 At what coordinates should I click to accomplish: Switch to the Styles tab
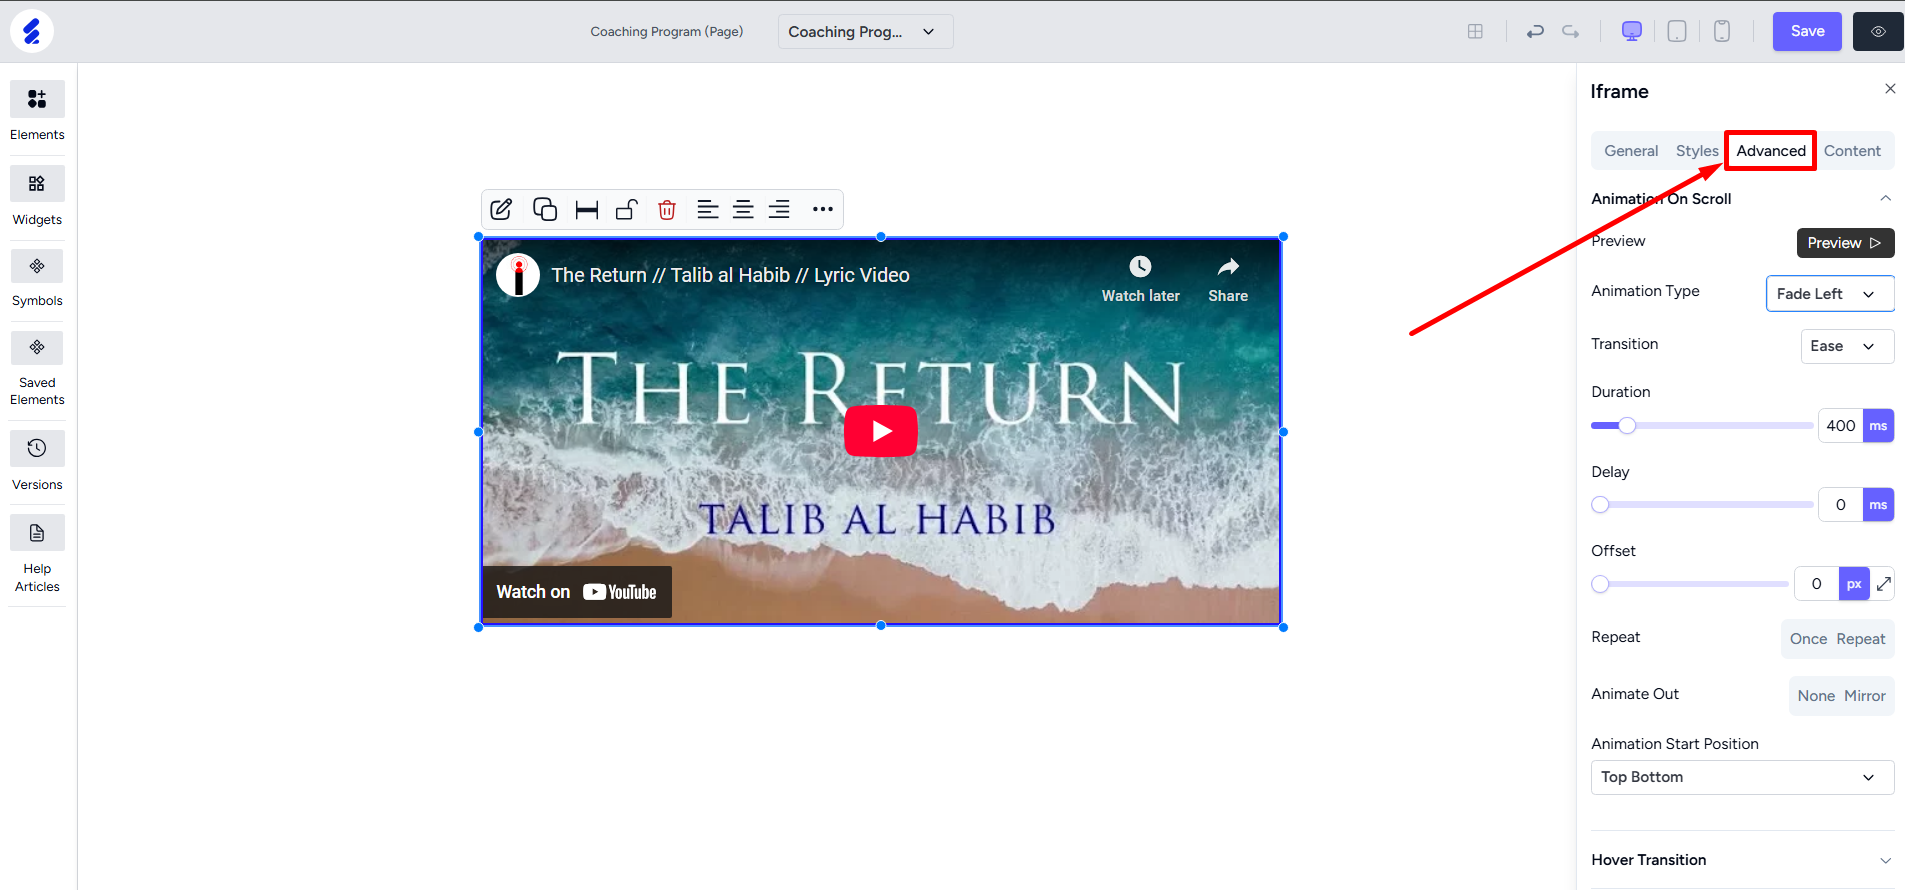1697,151
